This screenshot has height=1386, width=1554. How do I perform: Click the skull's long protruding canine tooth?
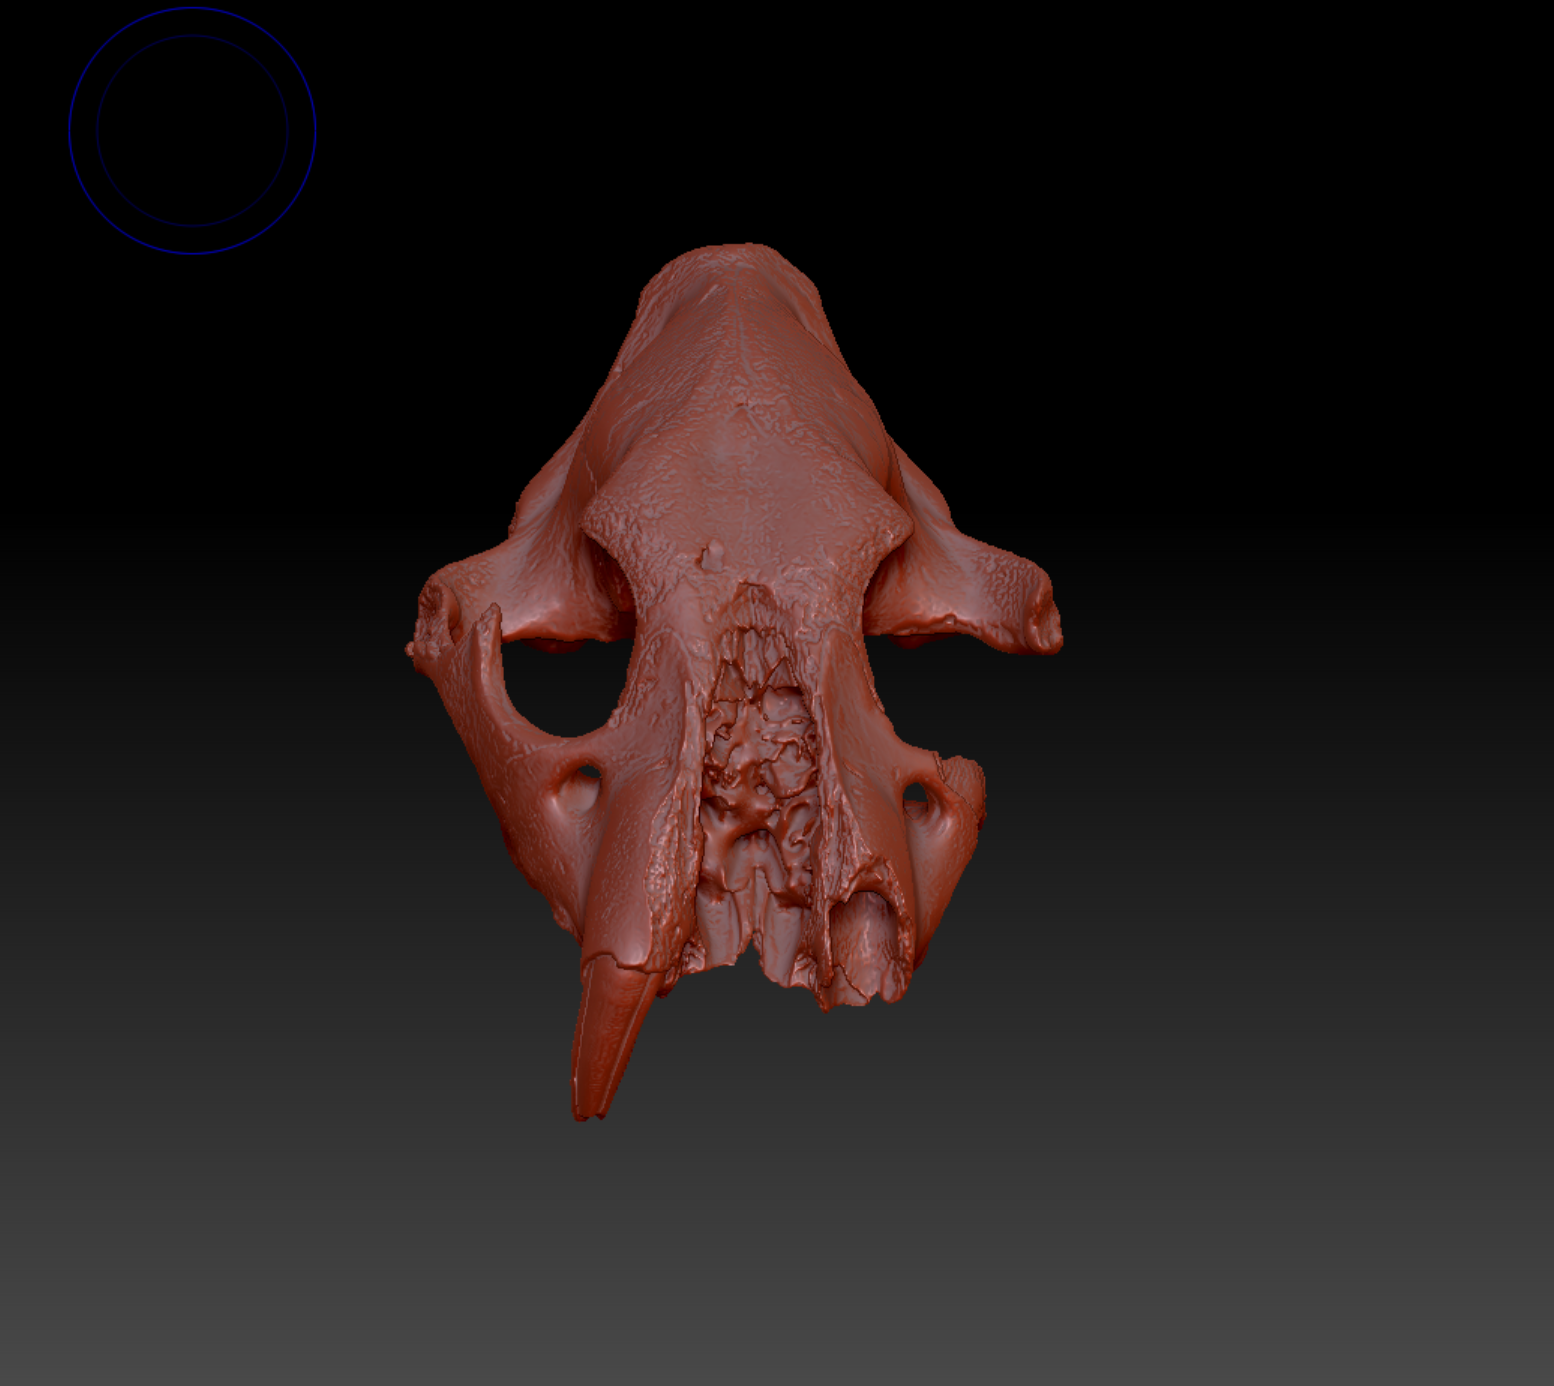point(610,1040)
